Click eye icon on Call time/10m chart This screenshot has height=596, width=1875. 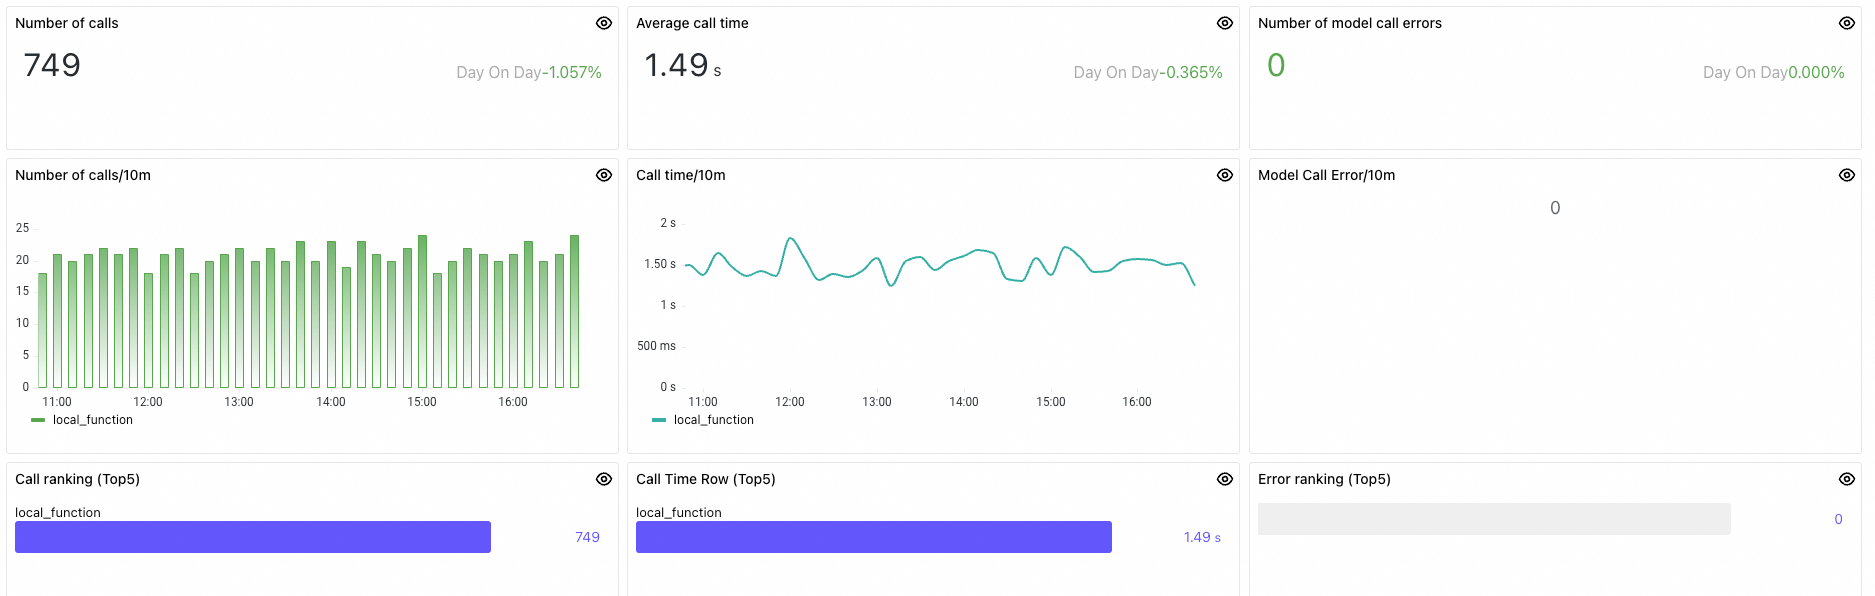click(1225, 175)
